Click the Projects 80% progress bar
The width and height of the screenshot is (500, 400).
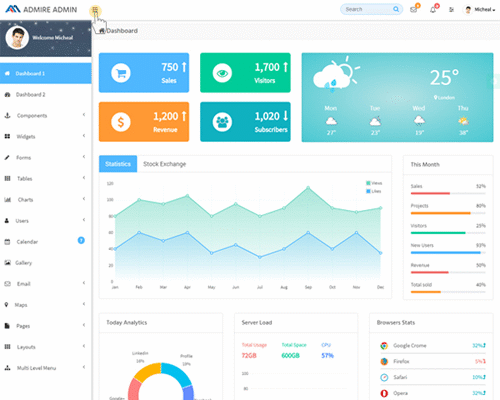click(448, 213)
